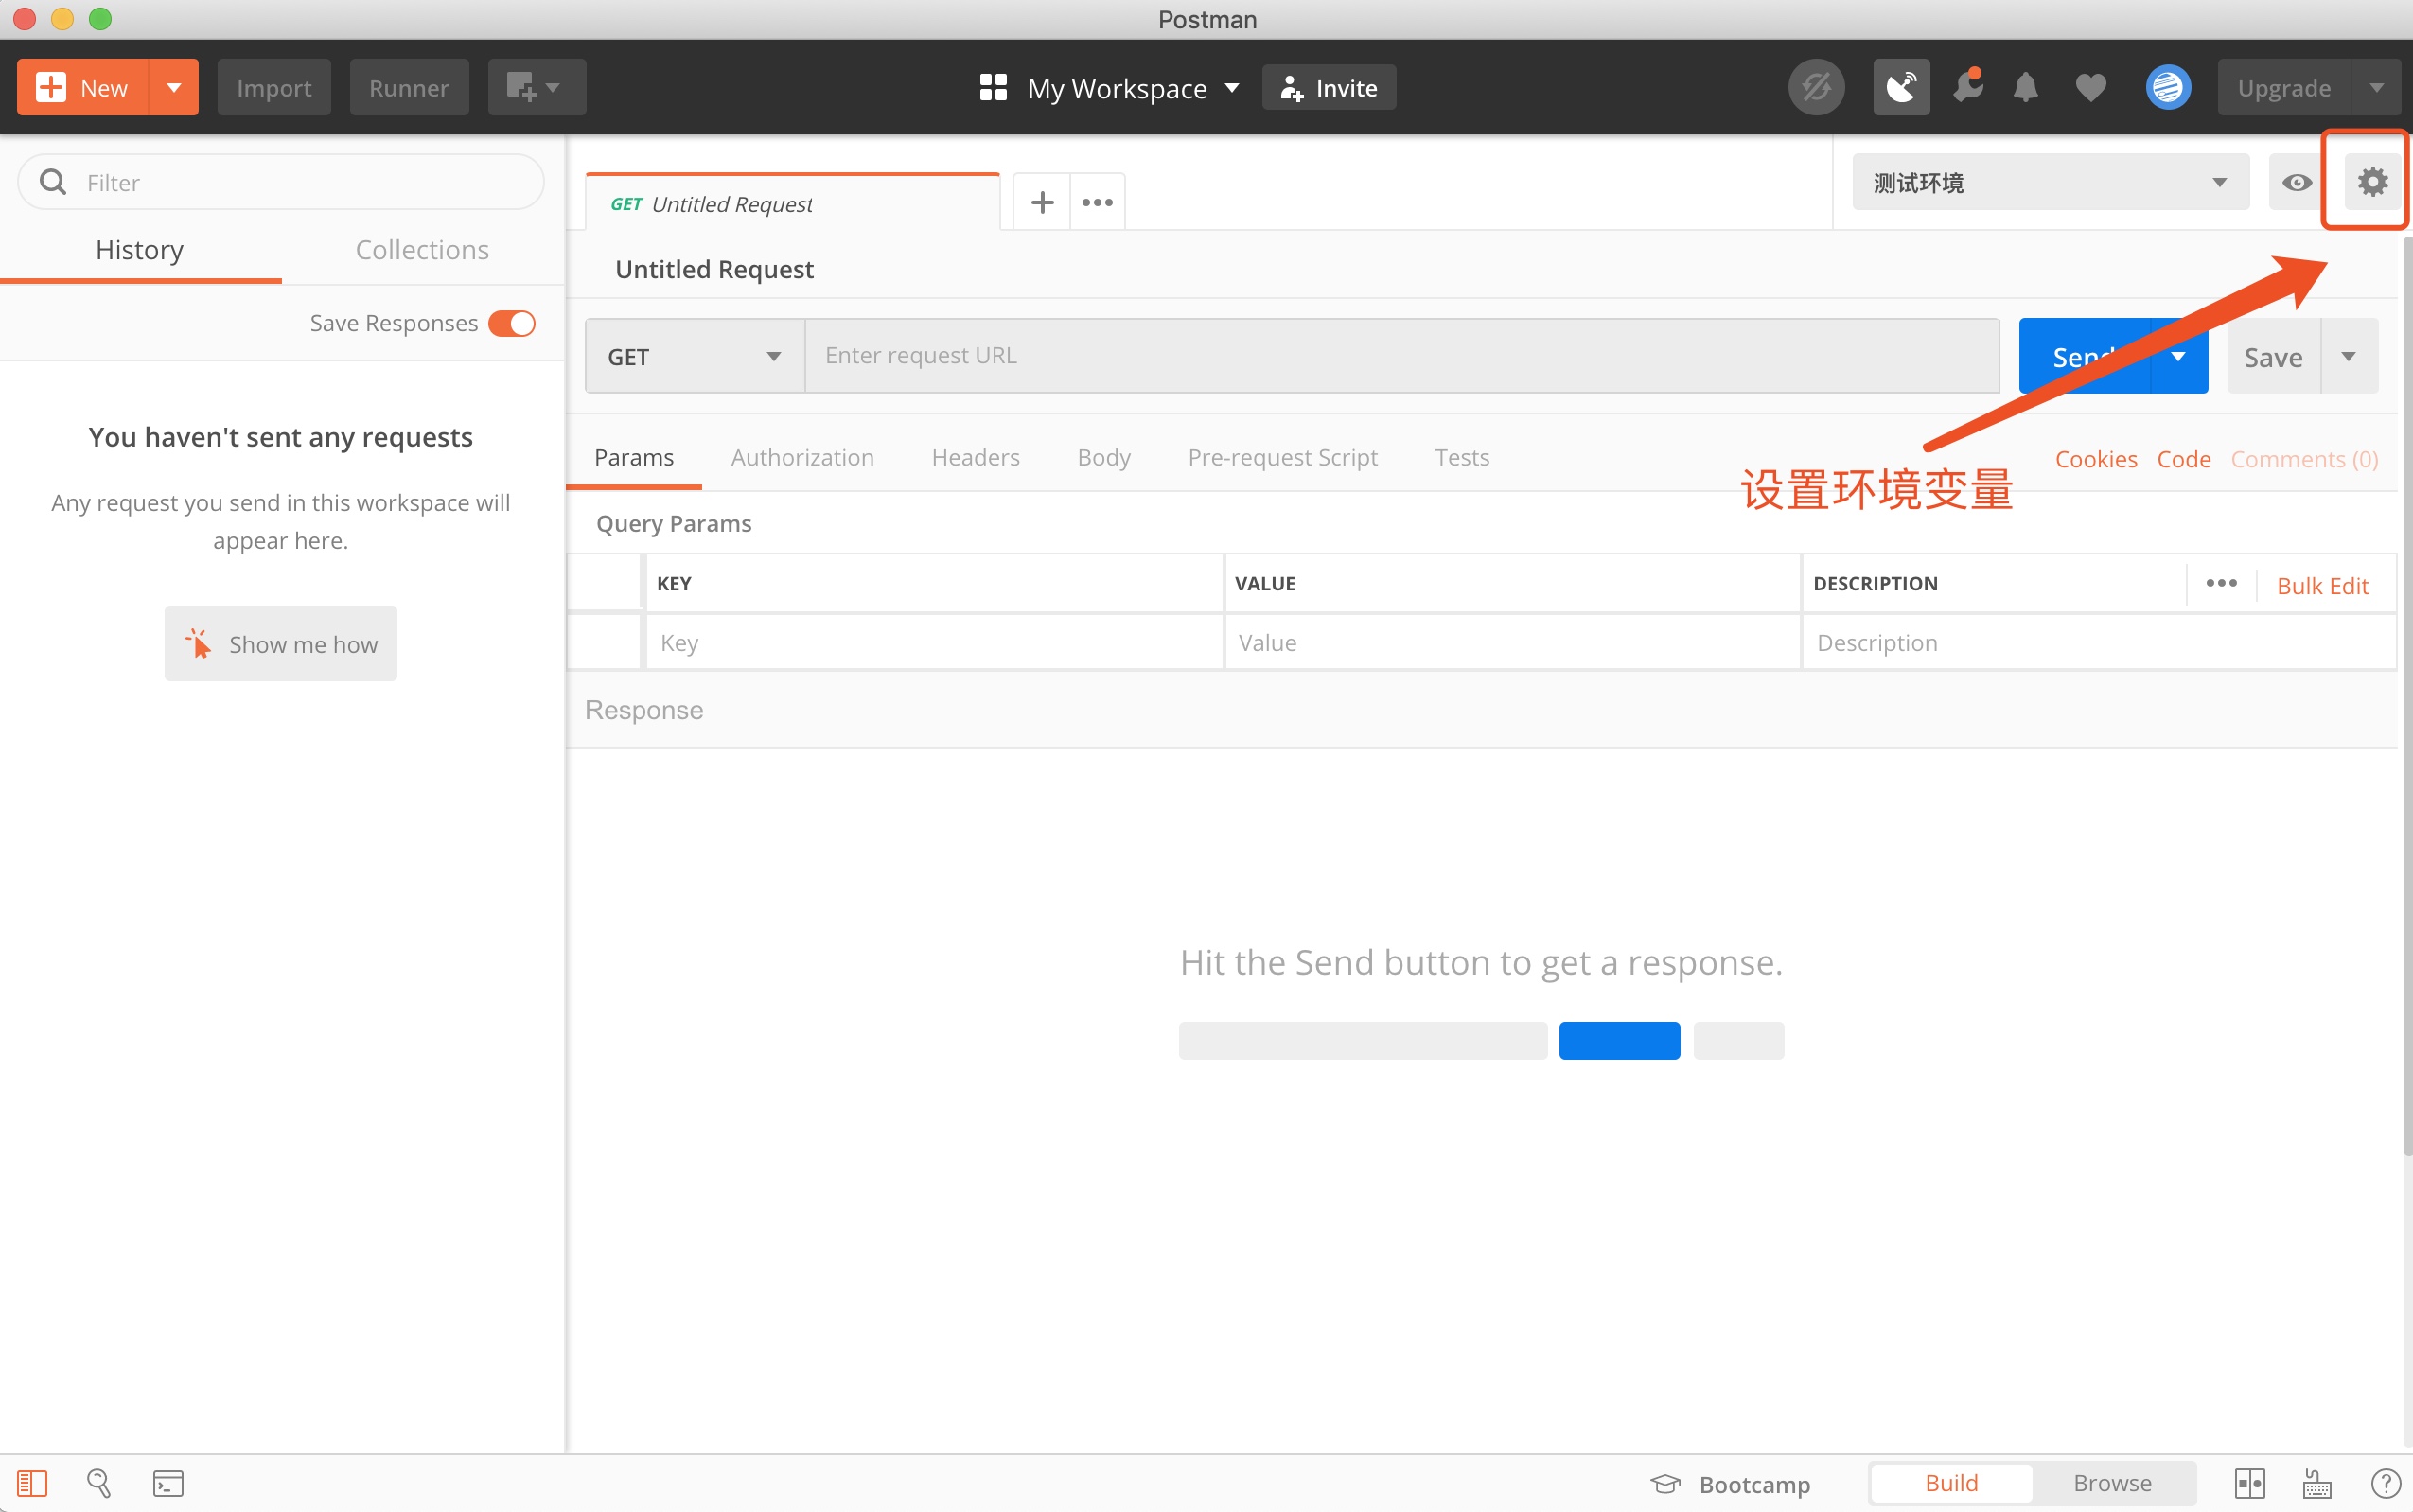The width and height of the screenshot is (2413, 1512).
Task: Click the heart icon in header
Action: 2091,88
